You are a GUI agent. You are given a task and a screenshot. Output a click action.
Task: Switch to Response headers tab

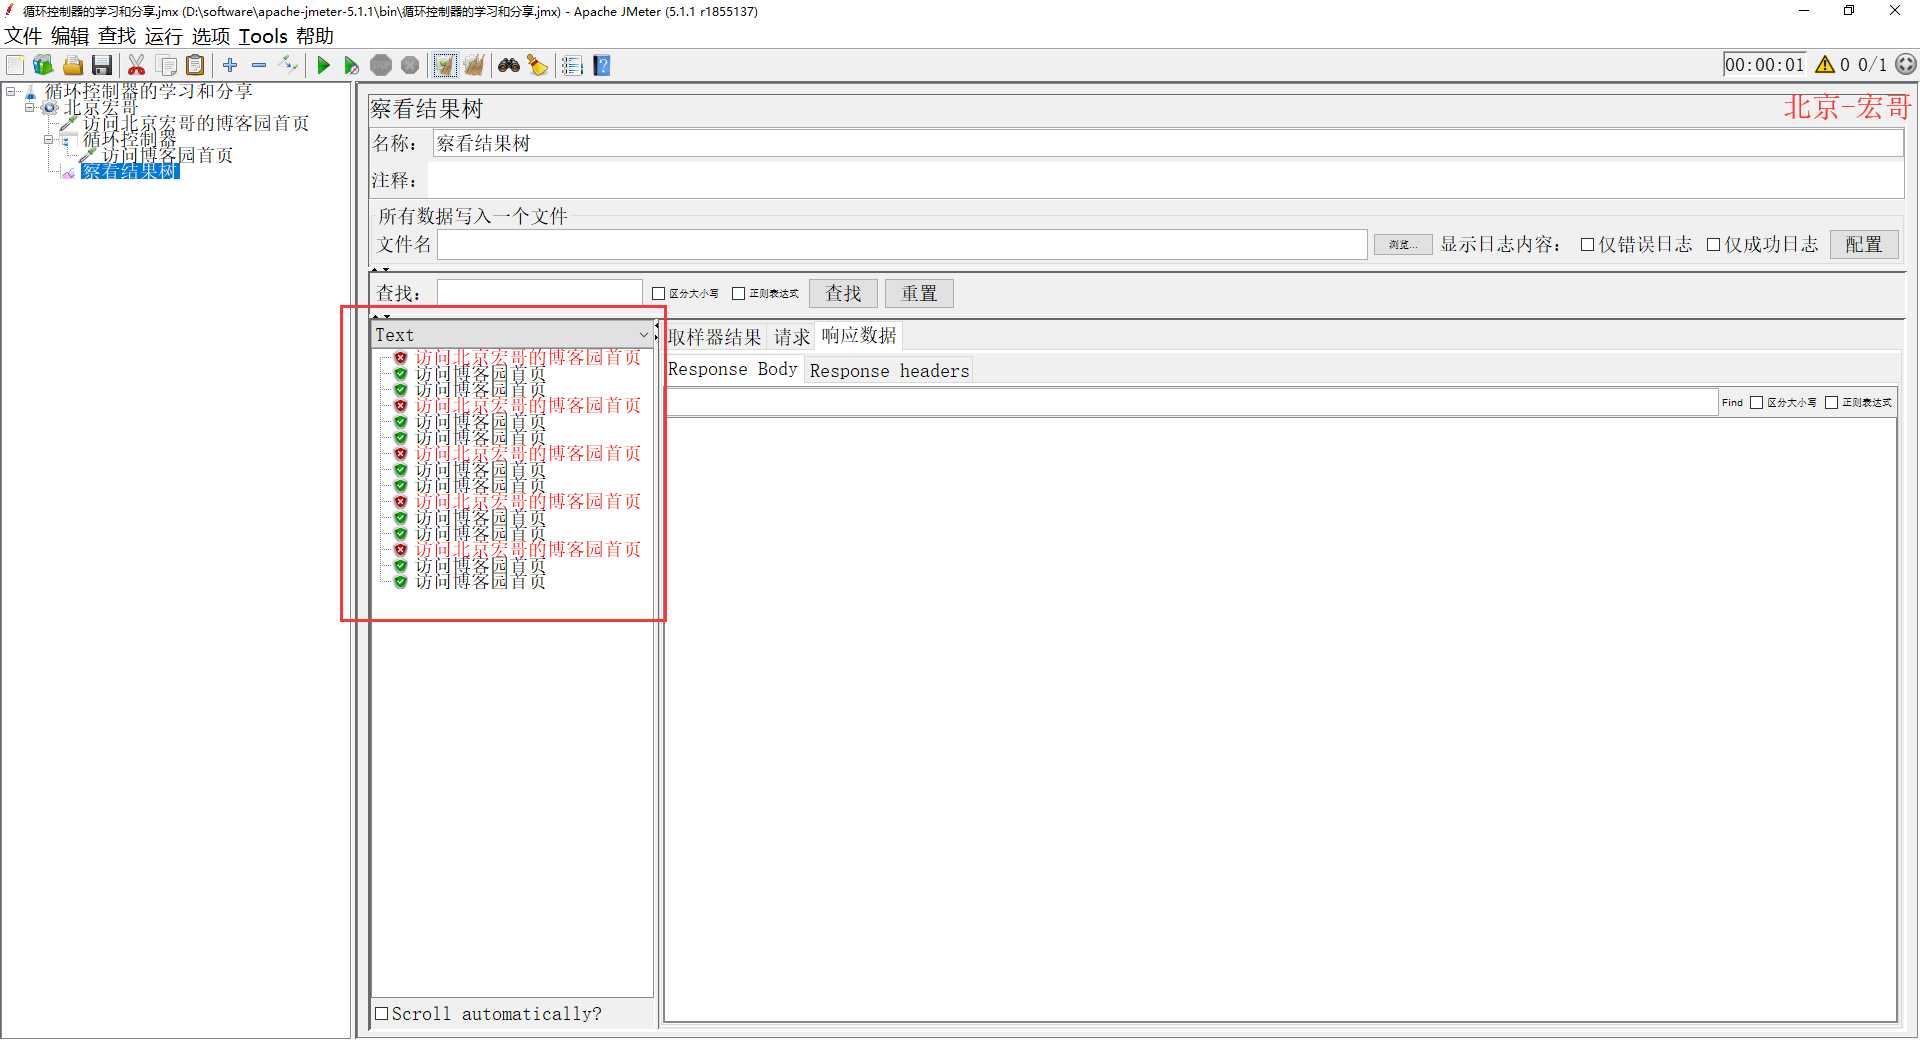[x=889, y=371]
